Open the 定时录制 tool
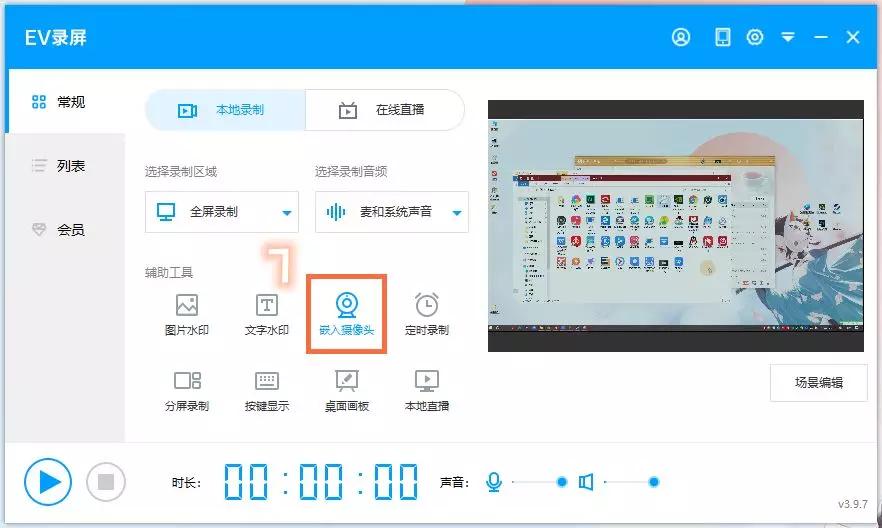The image size is (882, 528). click(x=427, y=315)
